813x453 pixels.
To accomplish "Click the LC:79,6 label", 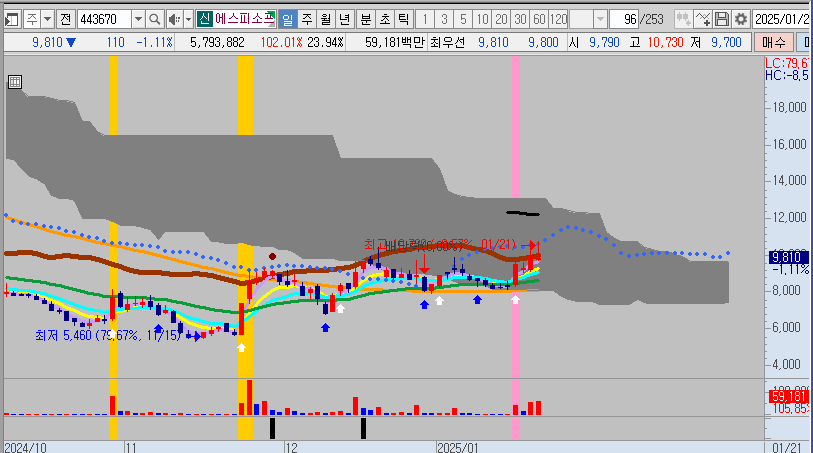I will [x=787, y=63].
